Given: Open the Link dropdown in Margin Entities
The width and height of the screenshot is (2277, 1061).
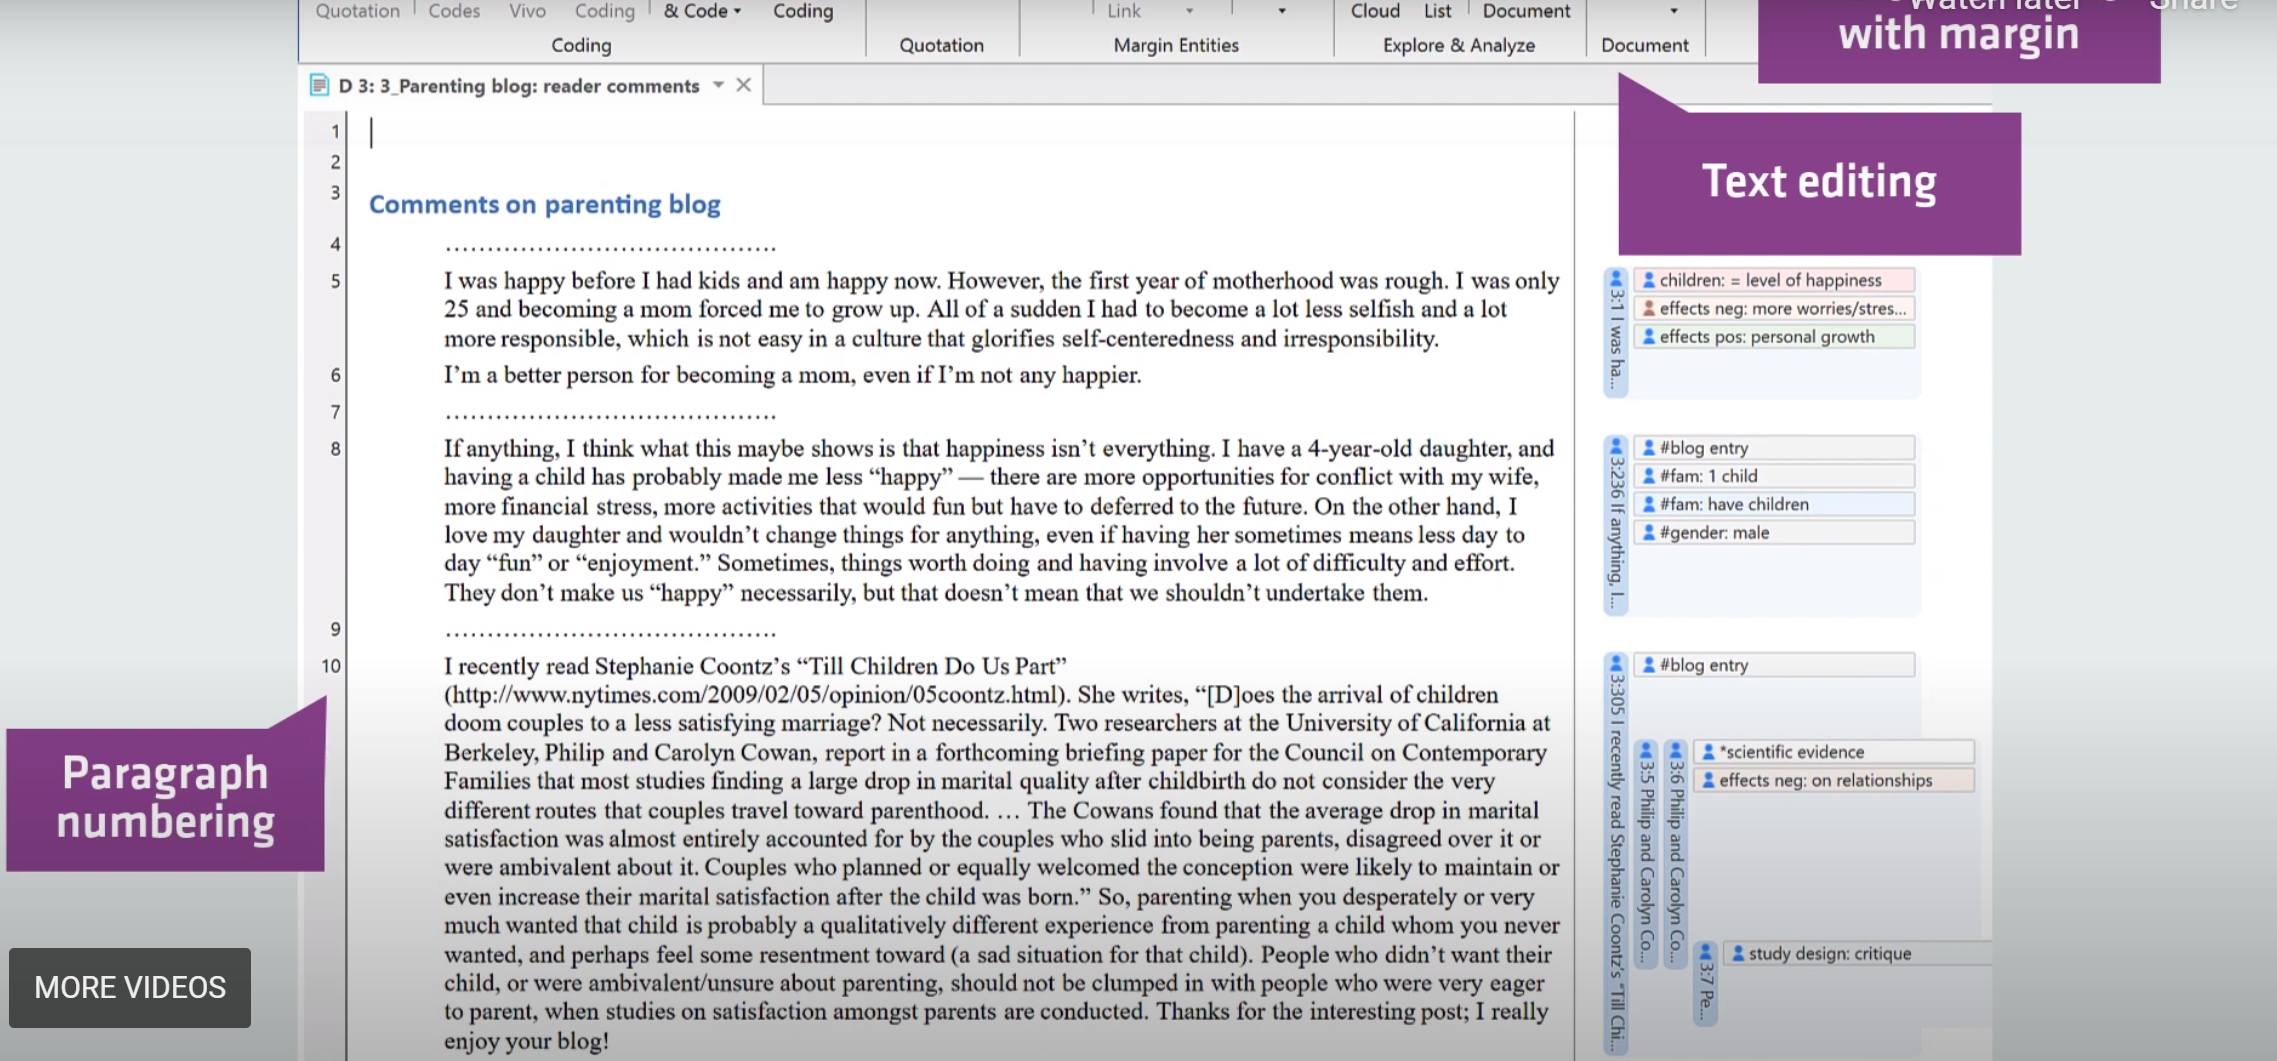Looking at the screenshot, I should (1189, 11).
